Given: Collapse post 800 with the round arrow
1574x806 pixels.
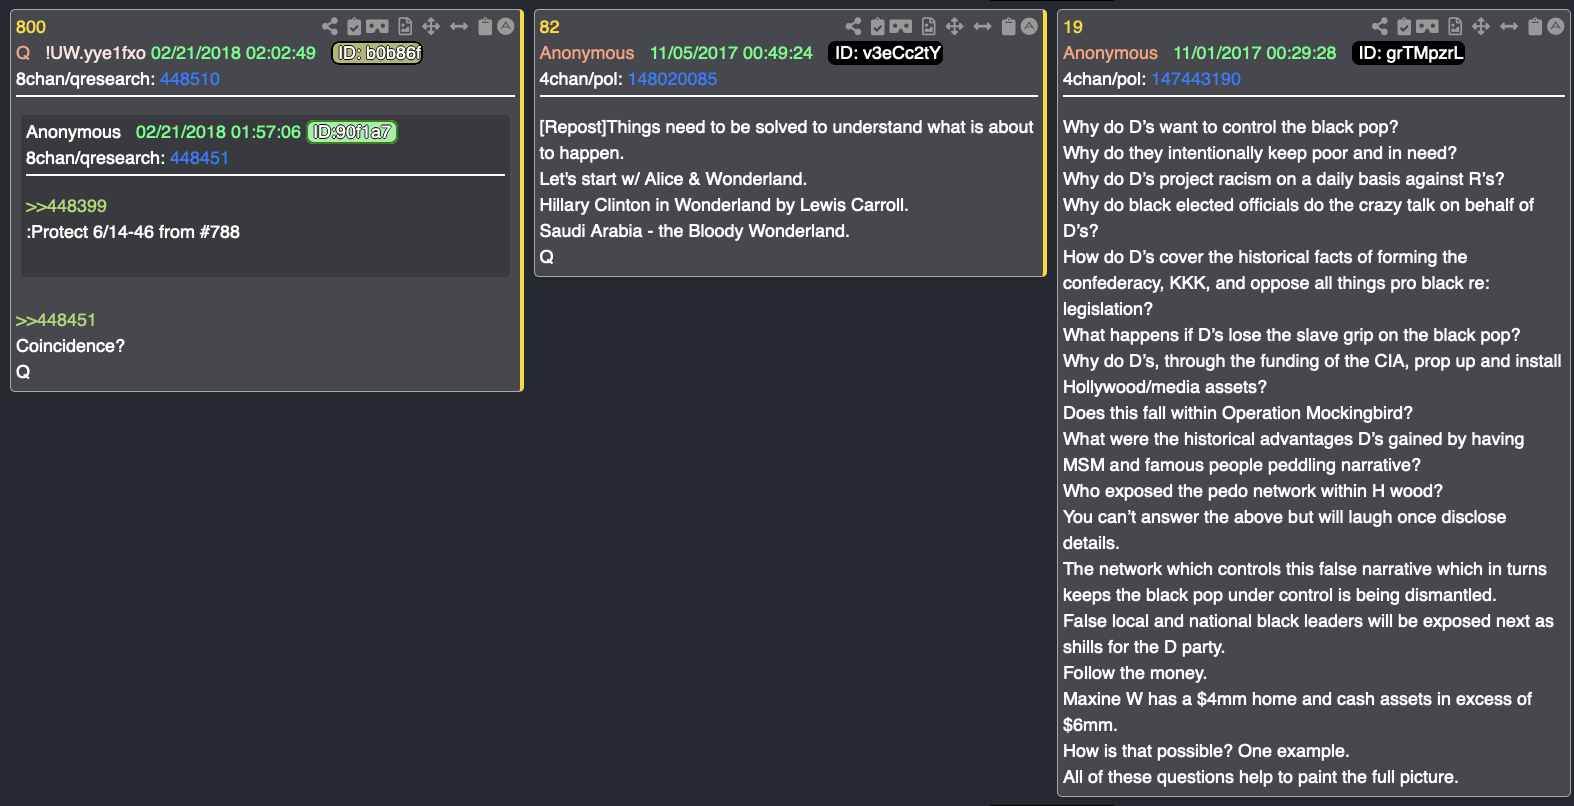Looking at the screenshot, I should (506, 27).
